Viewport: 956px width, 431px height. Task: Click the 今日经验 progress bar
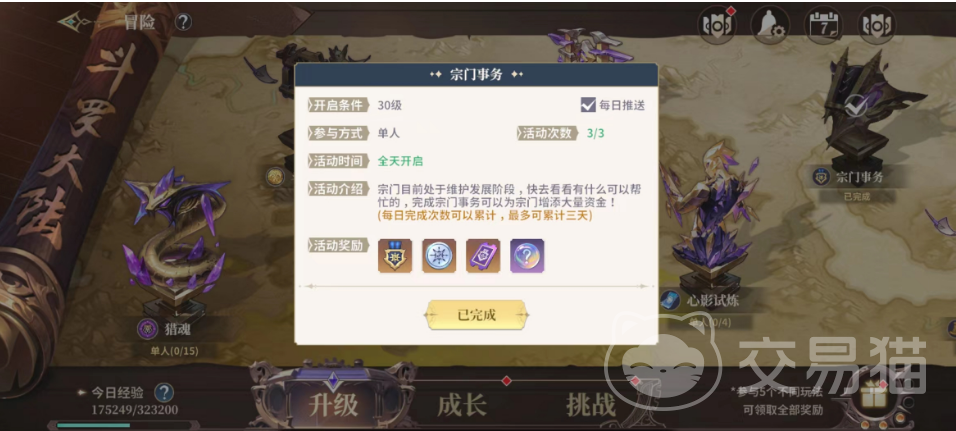[x=125, y=425]
